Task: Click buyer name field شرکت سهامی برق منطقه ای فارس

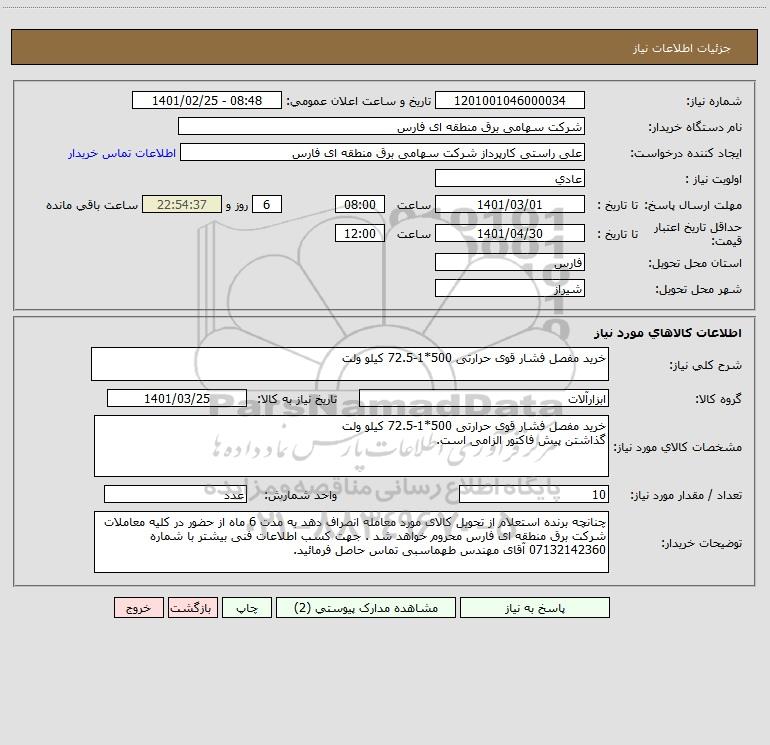Action: [x=381, y=126]
